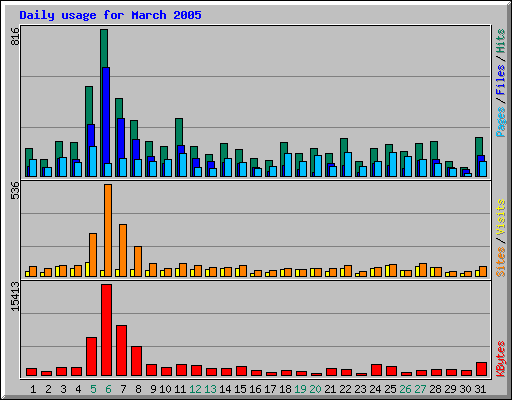The width and height of the screenshot is (512, 400).
Task: Click the dark blue files bar for day 6
Action: click(106, 115)
